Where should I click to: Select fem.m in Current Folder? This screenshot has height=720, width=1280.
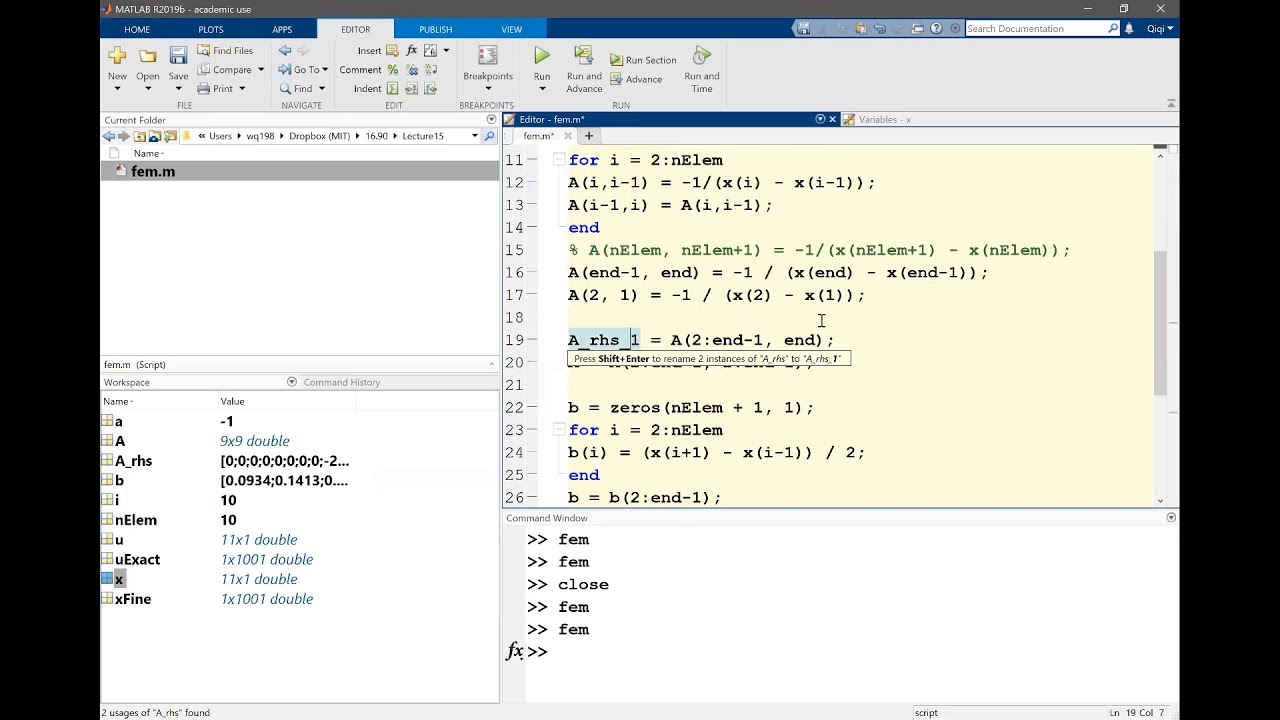coord(300,171)
